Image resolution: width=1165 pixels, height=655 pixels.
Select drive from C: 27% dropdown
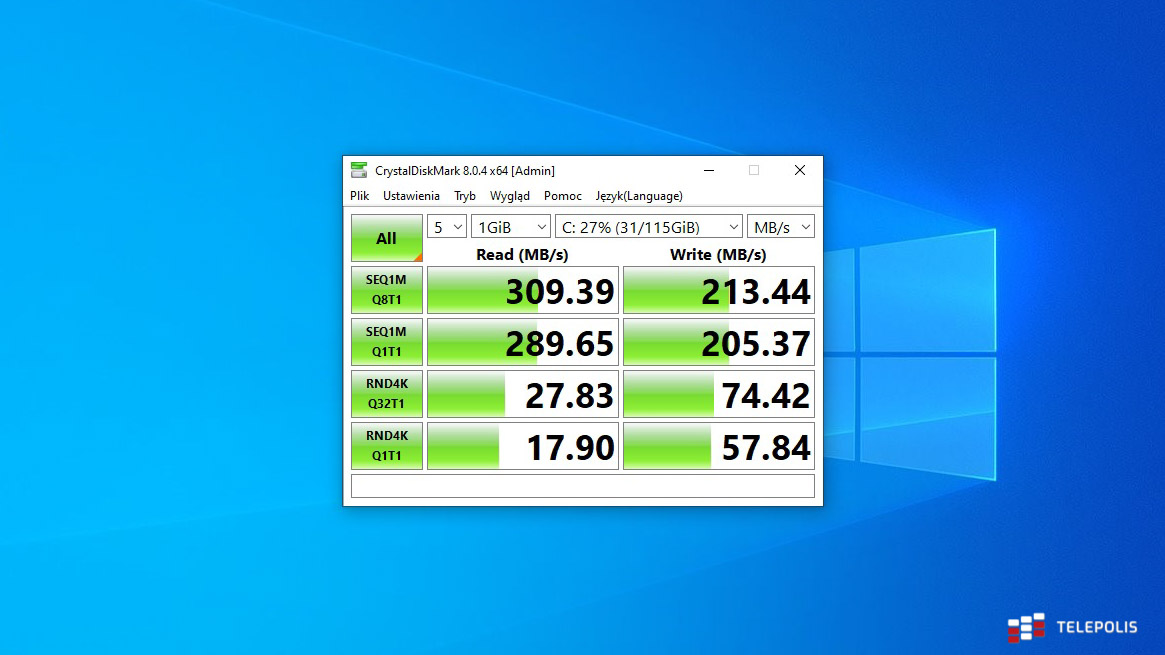point(648,227)
